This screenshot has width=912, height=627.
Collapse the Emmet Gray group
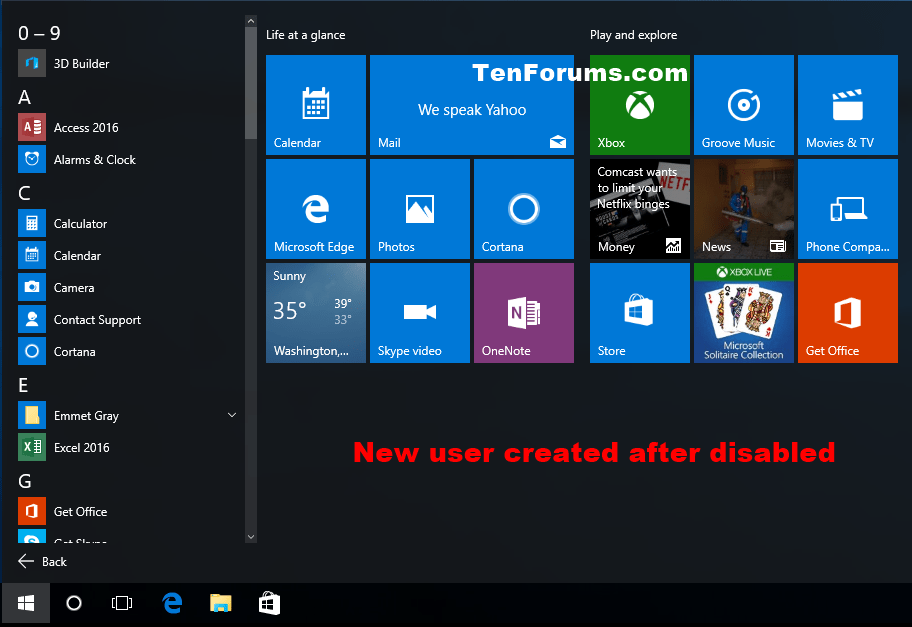click(x=231, y=415)
